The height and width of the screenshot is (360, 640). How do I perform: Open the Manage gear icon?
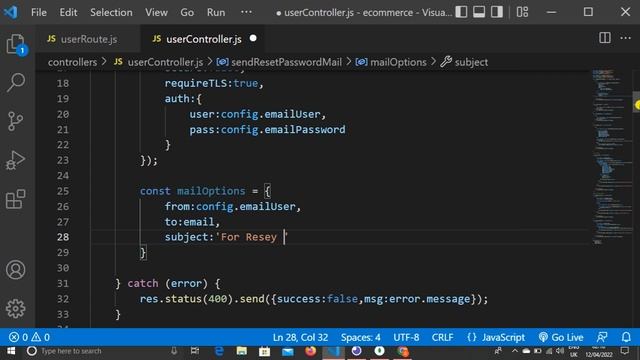pos(16,309)
